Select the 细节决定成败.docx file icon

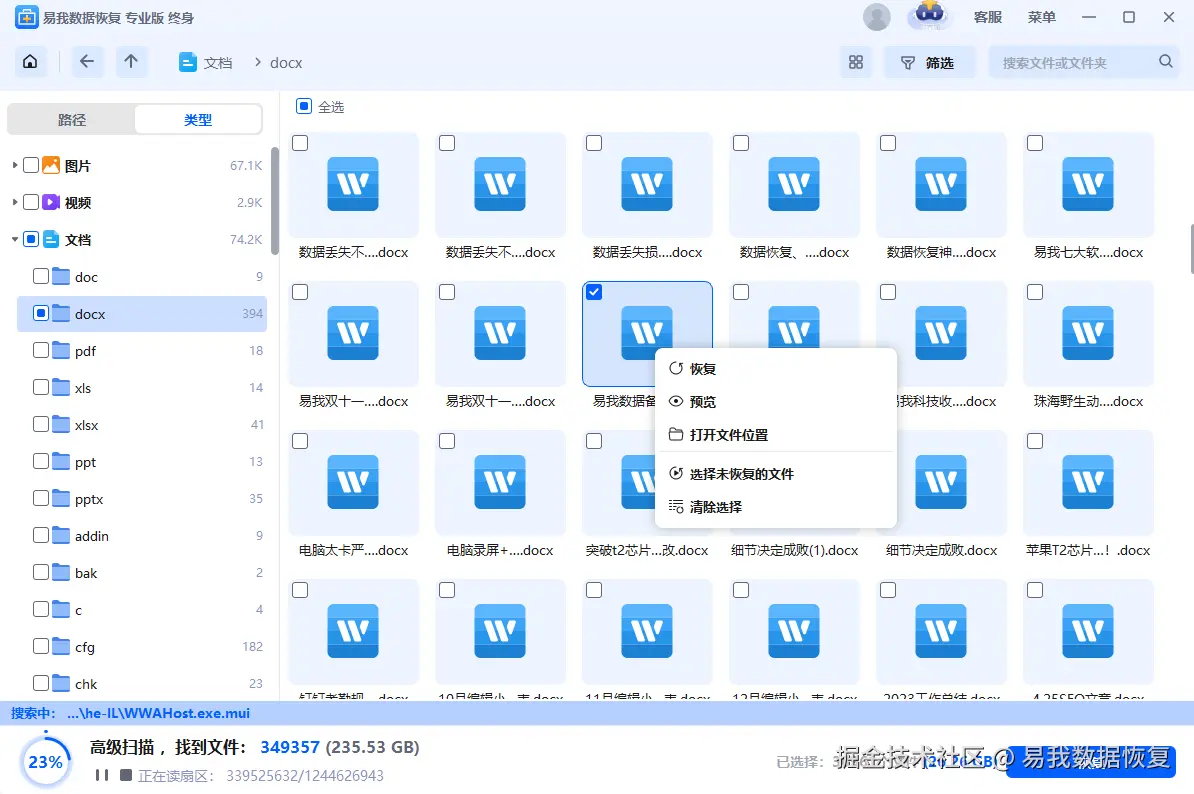(941, 482)
